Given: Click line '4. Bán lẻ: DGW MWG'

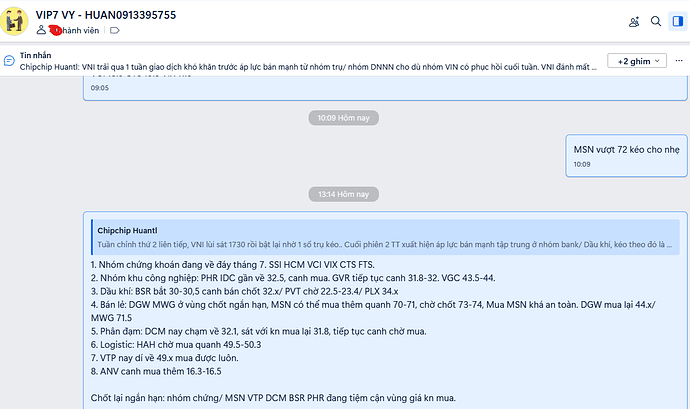Looking at the screenshot, I should (x=373, y=311).
